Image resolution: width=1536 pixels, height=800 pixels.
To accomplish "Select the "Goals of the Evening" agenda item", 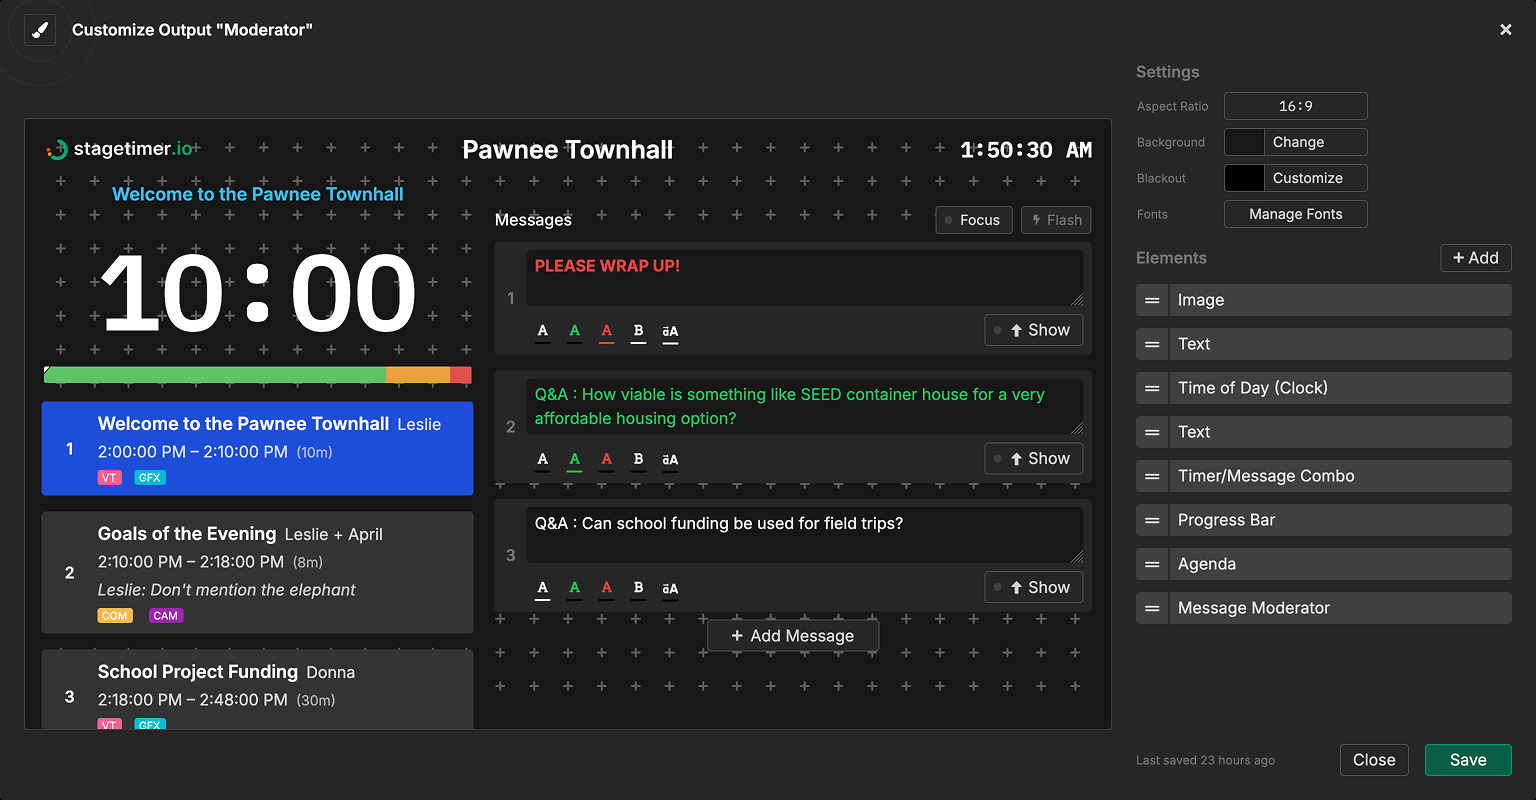I will pyautogui.click(x=257, y=572).
